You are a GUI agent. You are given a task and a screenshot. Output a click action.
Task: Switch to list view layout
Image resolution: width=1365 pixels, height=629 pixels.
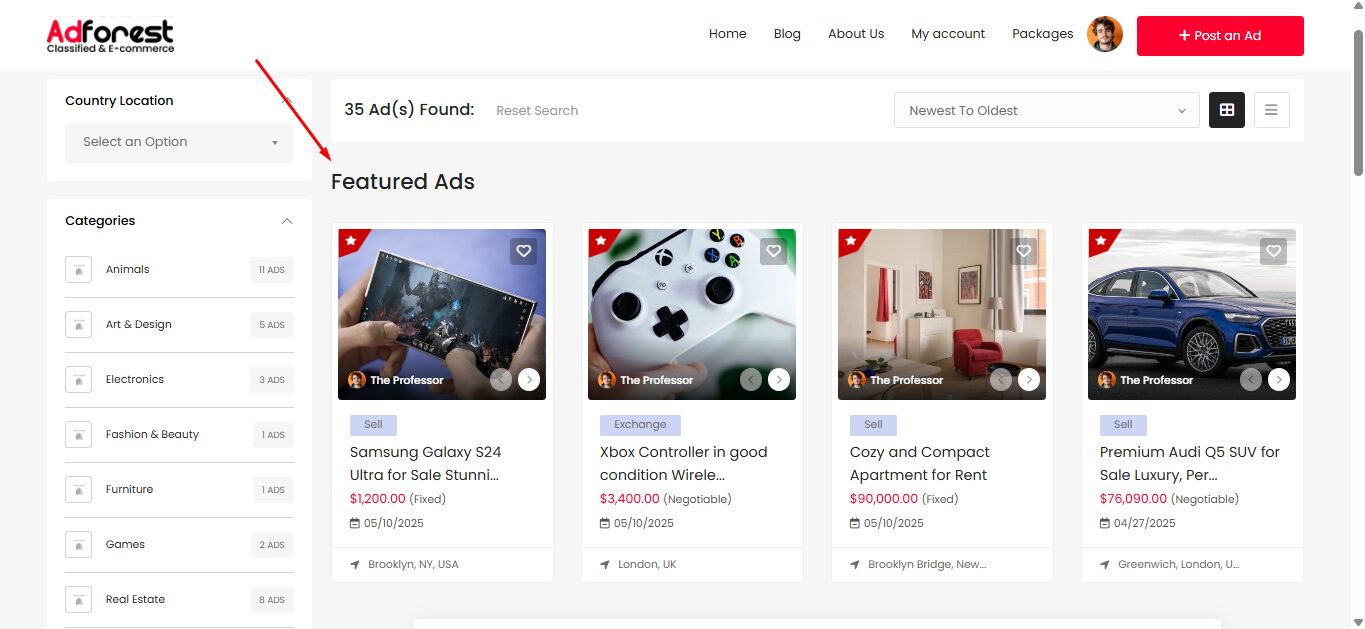point(1271,110)
